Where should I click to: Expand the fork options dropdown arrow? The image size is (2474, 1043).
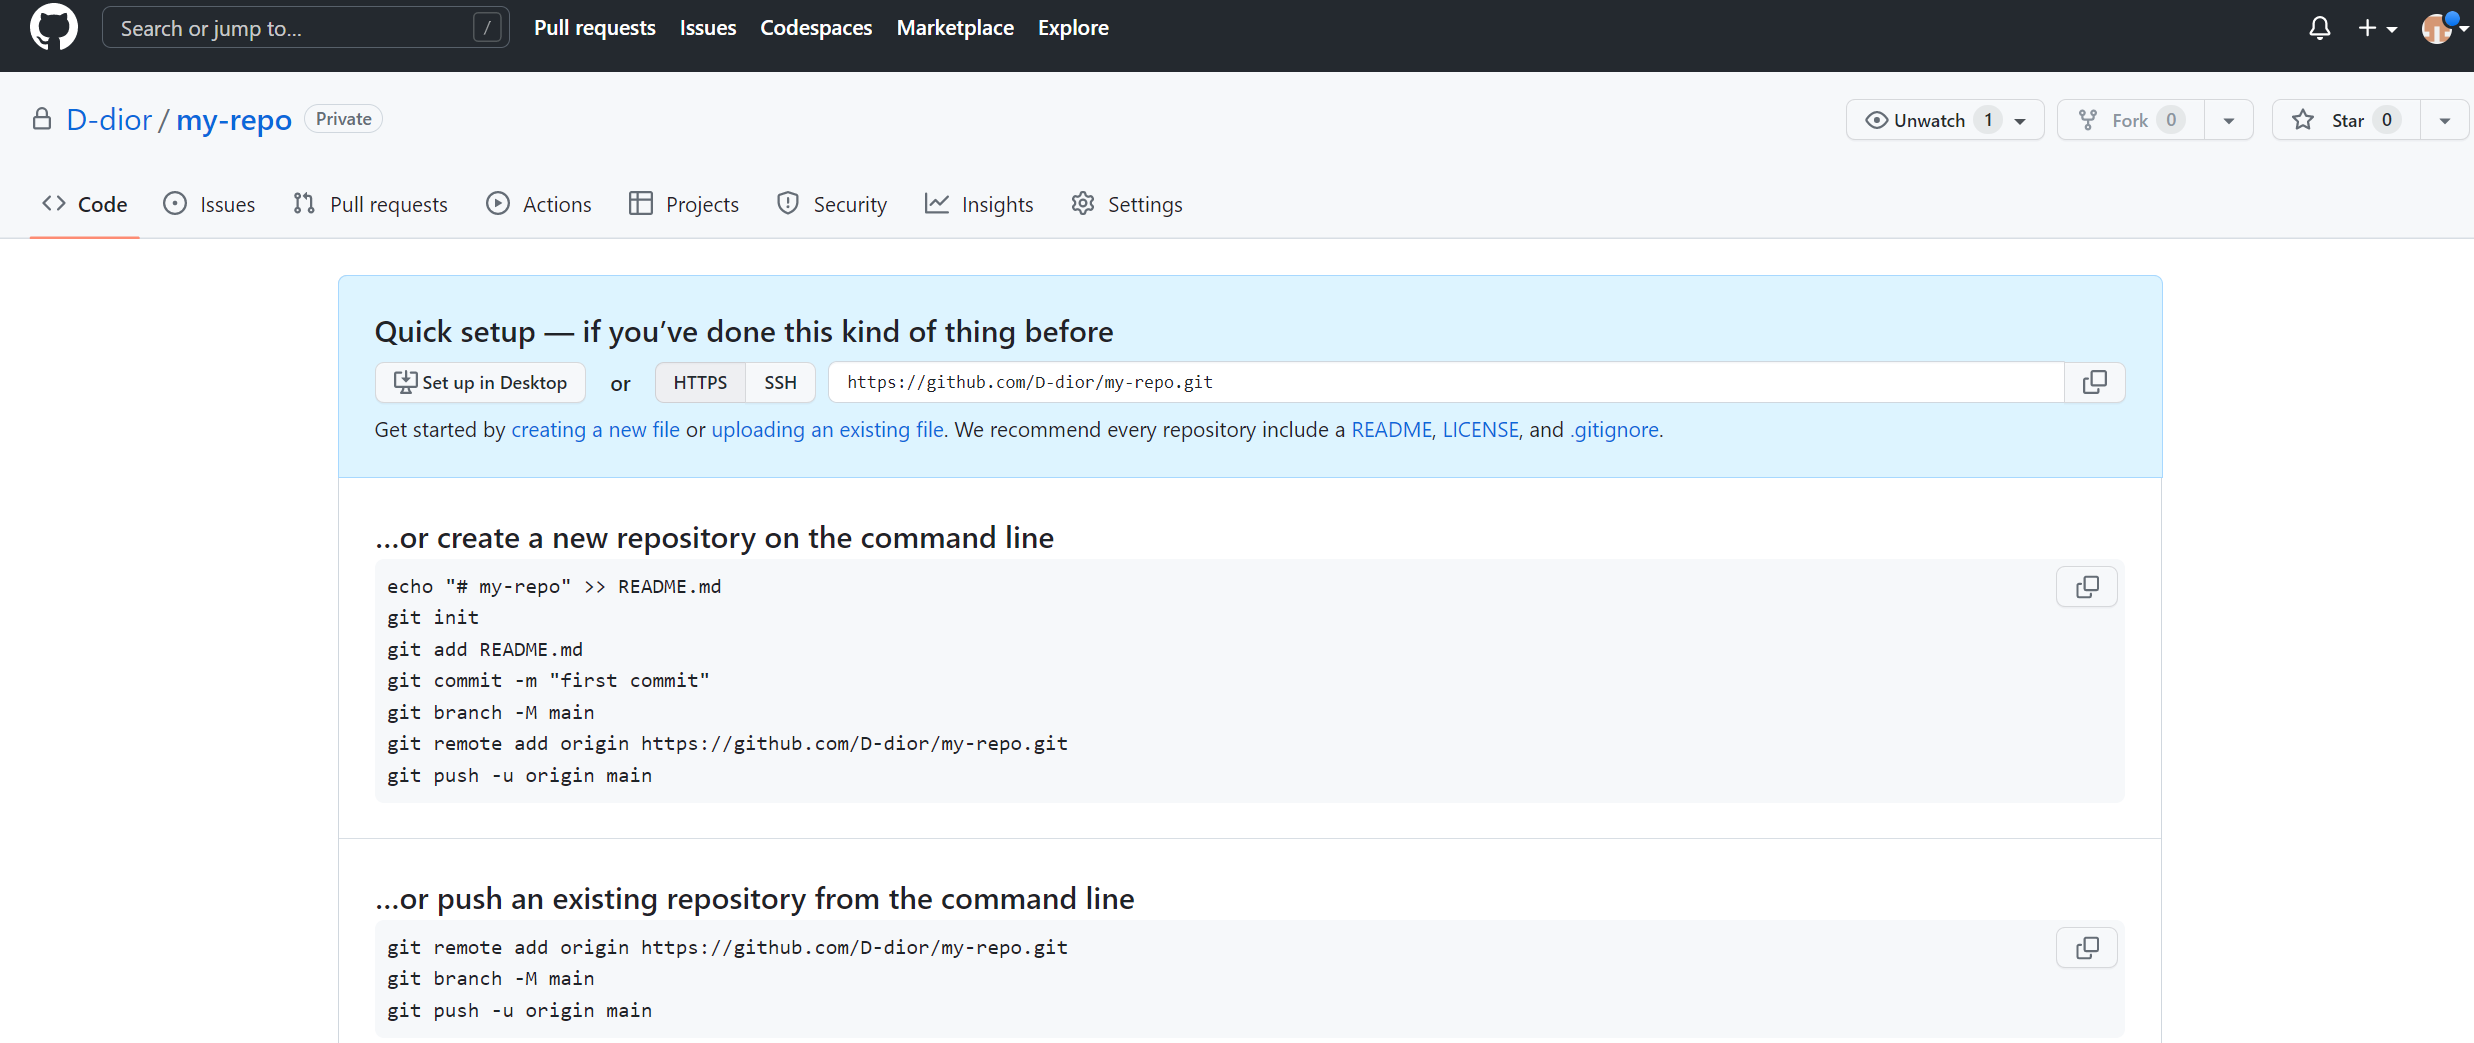[x=2229, y=120]
